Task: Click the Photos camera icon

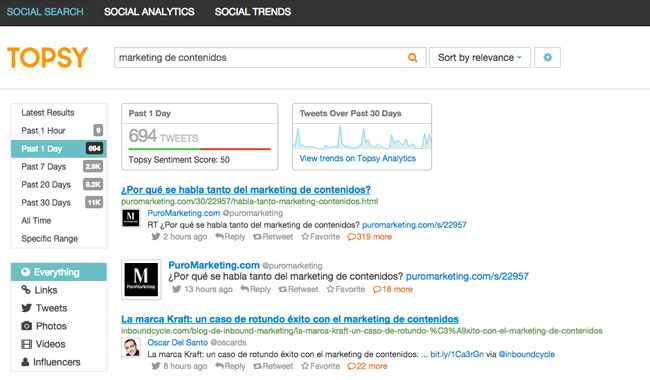Action: (27, 326)
